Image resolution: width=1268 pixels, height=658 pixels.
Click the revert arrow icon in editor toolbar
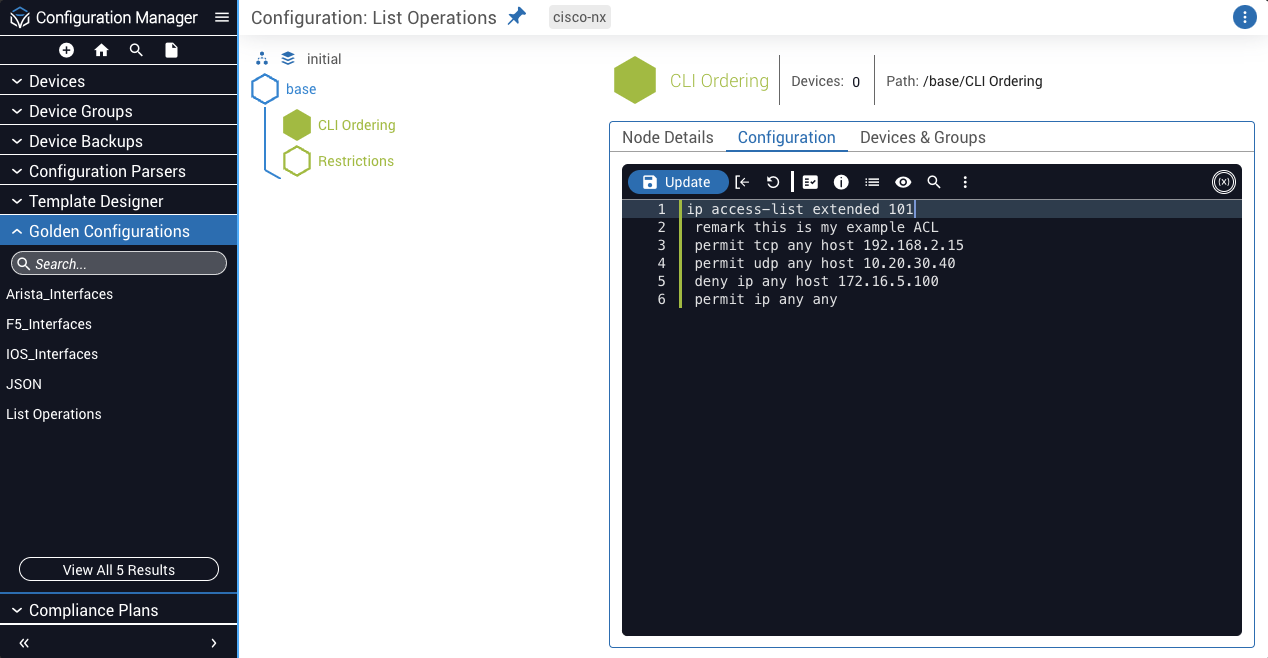pos(773,182)
